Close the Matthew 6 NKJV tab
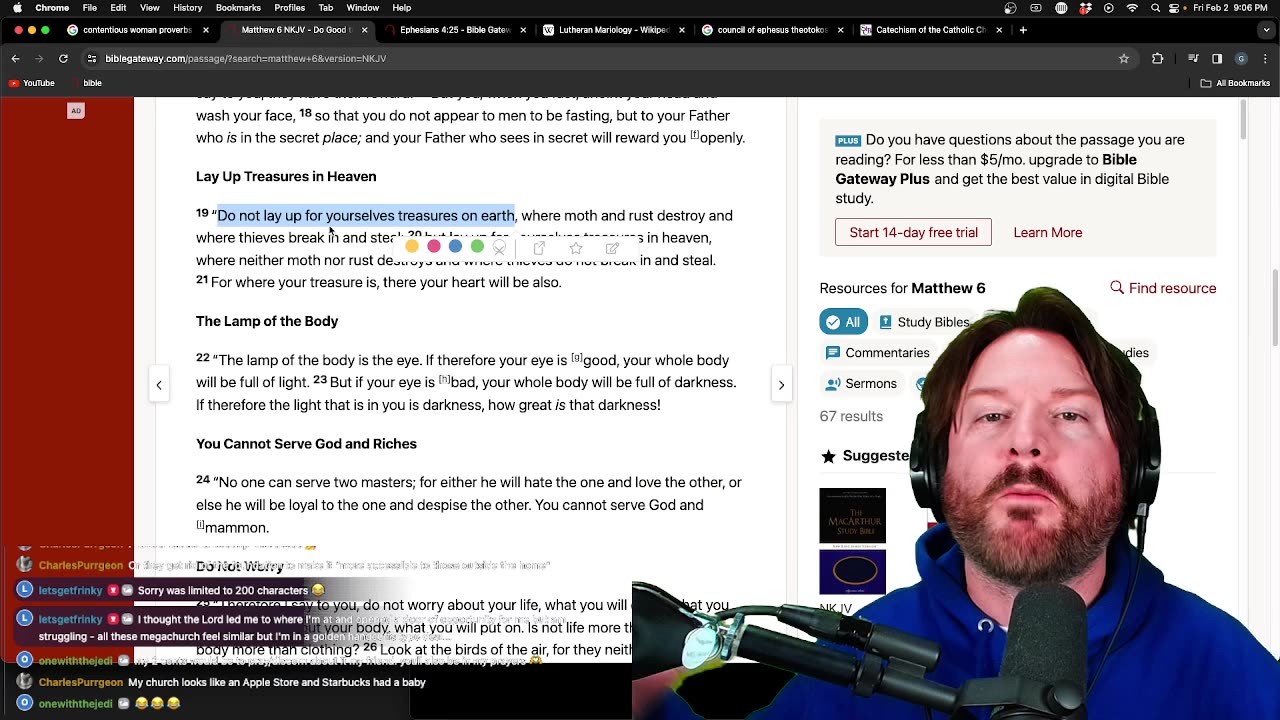The image size is (1280, 720). click(x=364, y=30)
